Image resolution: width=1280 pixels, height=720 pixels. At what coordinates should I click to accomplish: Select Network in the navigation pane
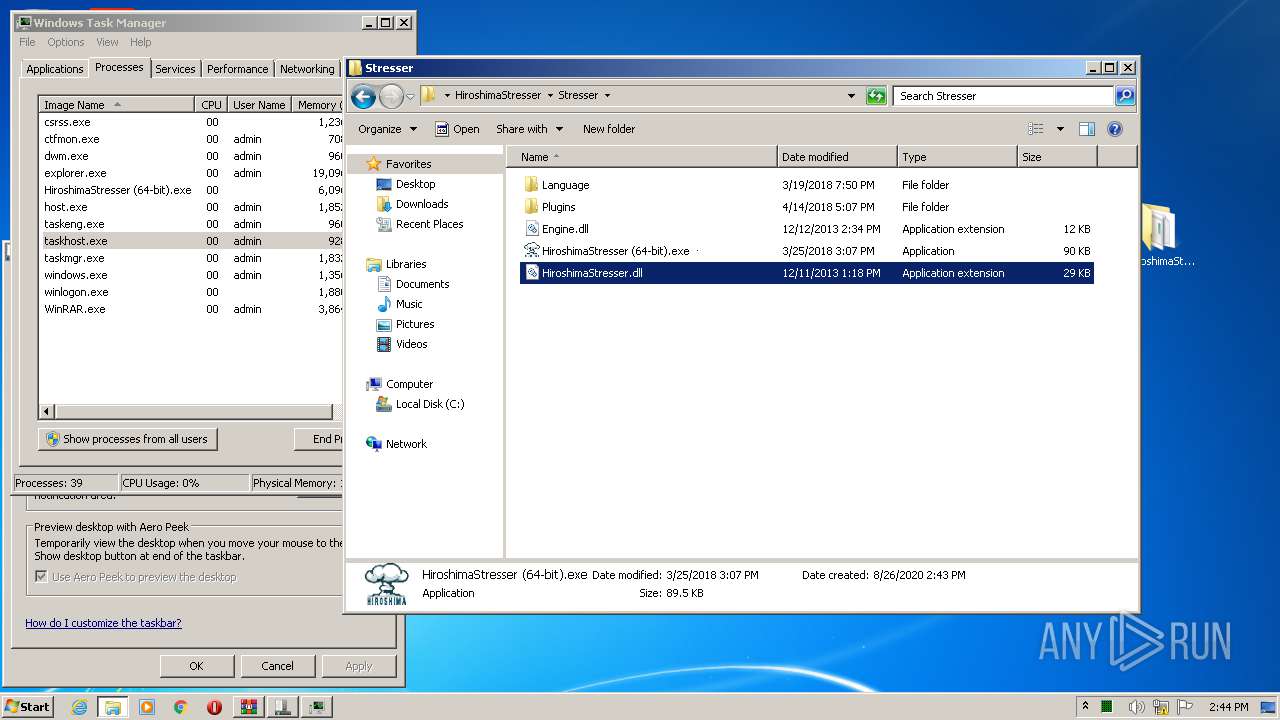[406, 444]
